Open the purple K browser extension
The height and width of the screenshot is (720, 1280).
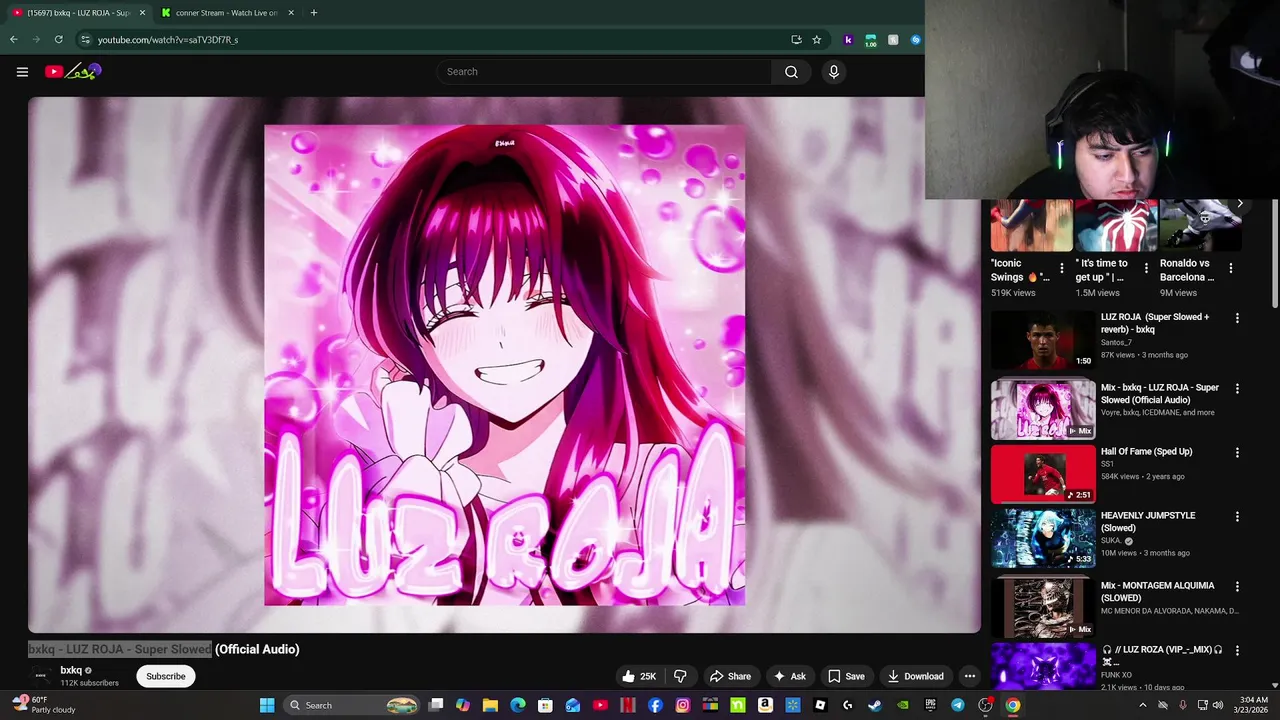point(848,40)
